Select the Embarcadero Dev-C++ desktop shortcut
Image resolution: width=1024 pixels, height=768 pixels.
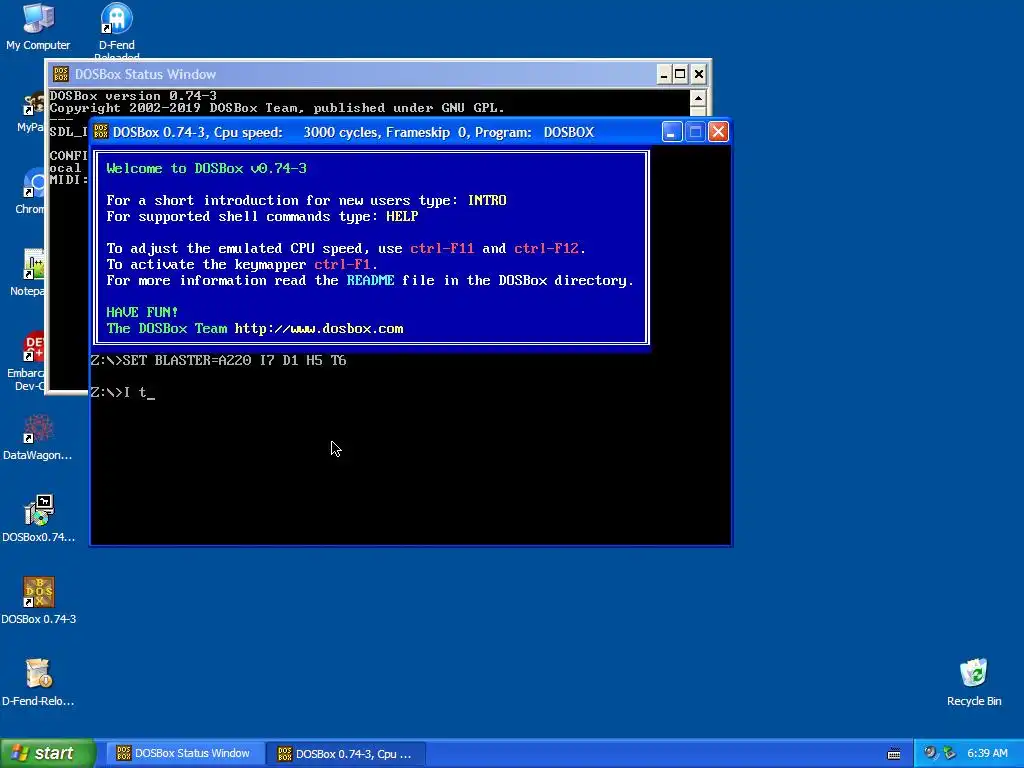pyautogui.click(x=26, y=361)
